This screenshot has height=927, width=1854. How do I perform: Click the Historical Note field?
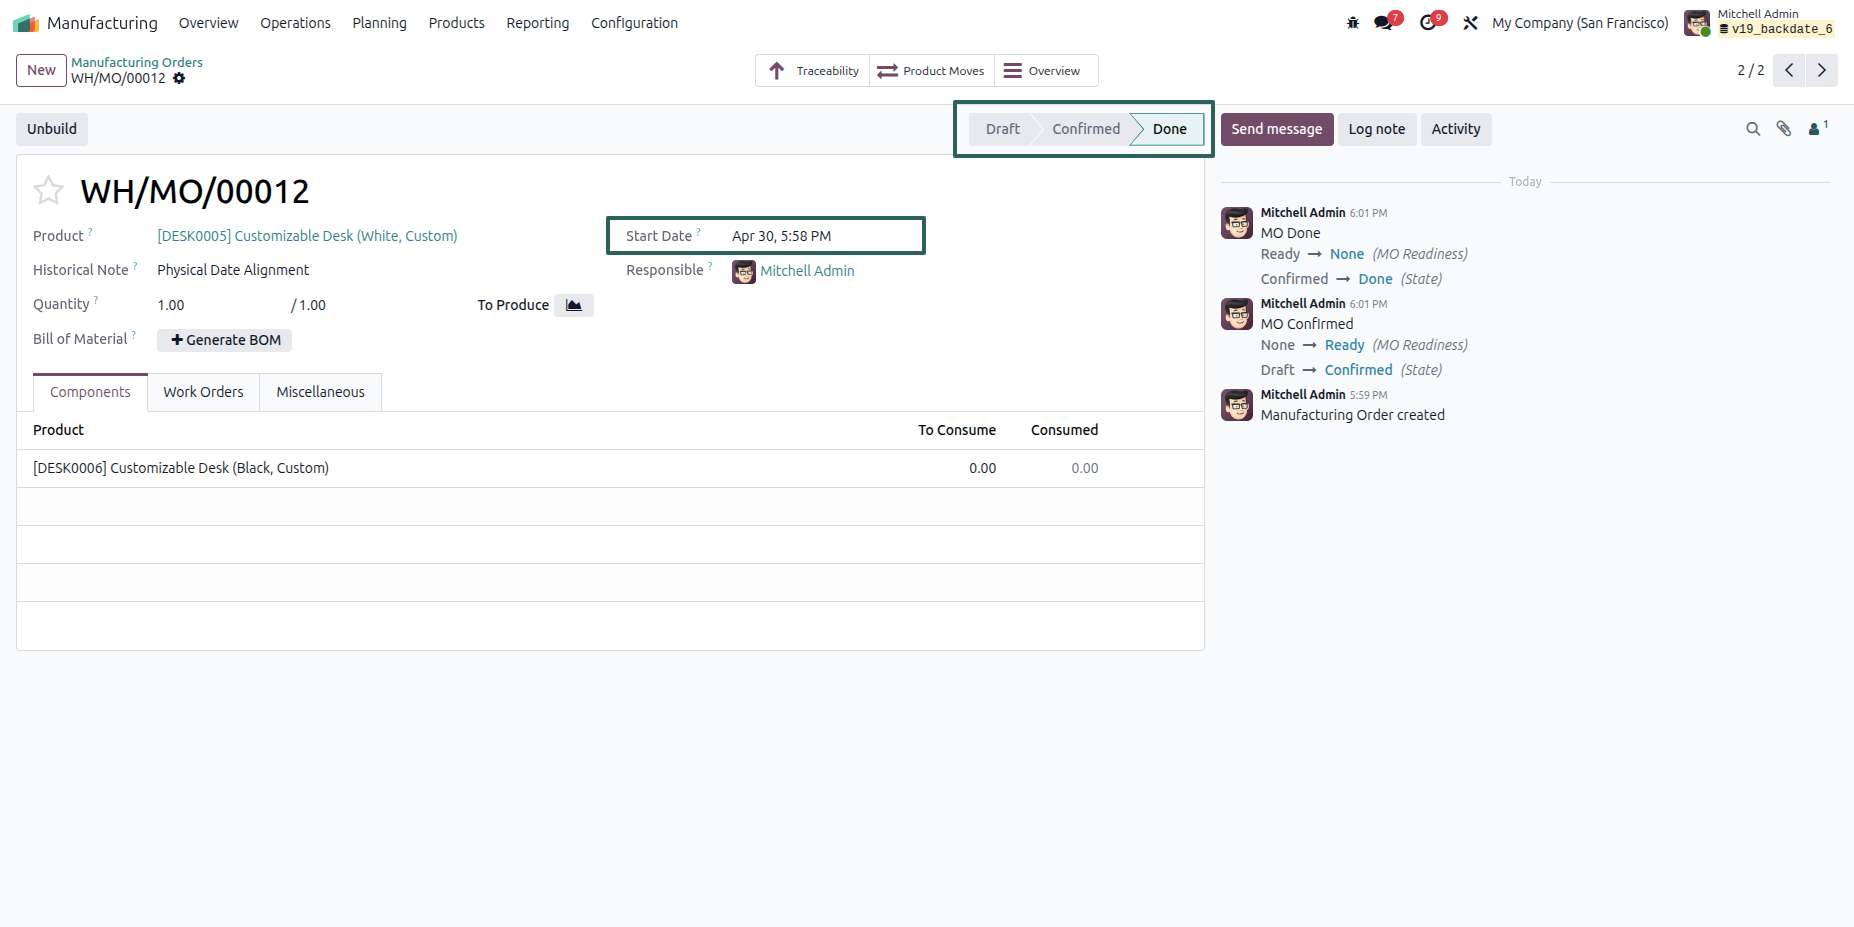233,270
